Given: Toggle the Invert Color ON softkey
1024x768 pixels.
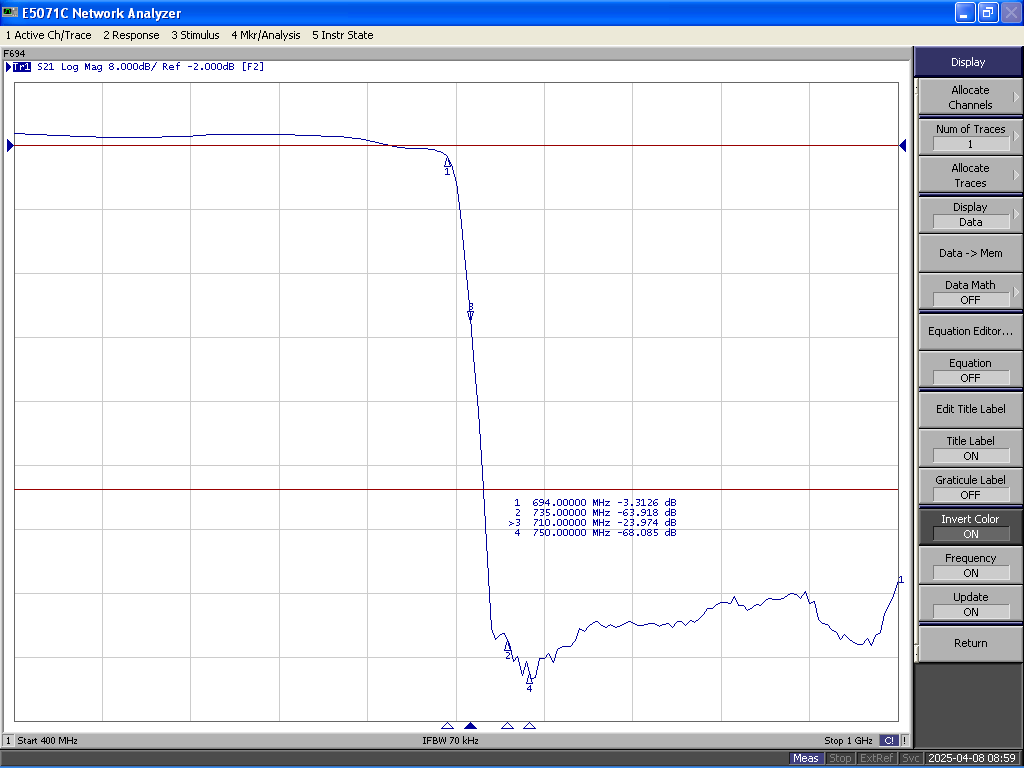Looking at the screenshot, I should pyautogui.click(x=970, y=526).
